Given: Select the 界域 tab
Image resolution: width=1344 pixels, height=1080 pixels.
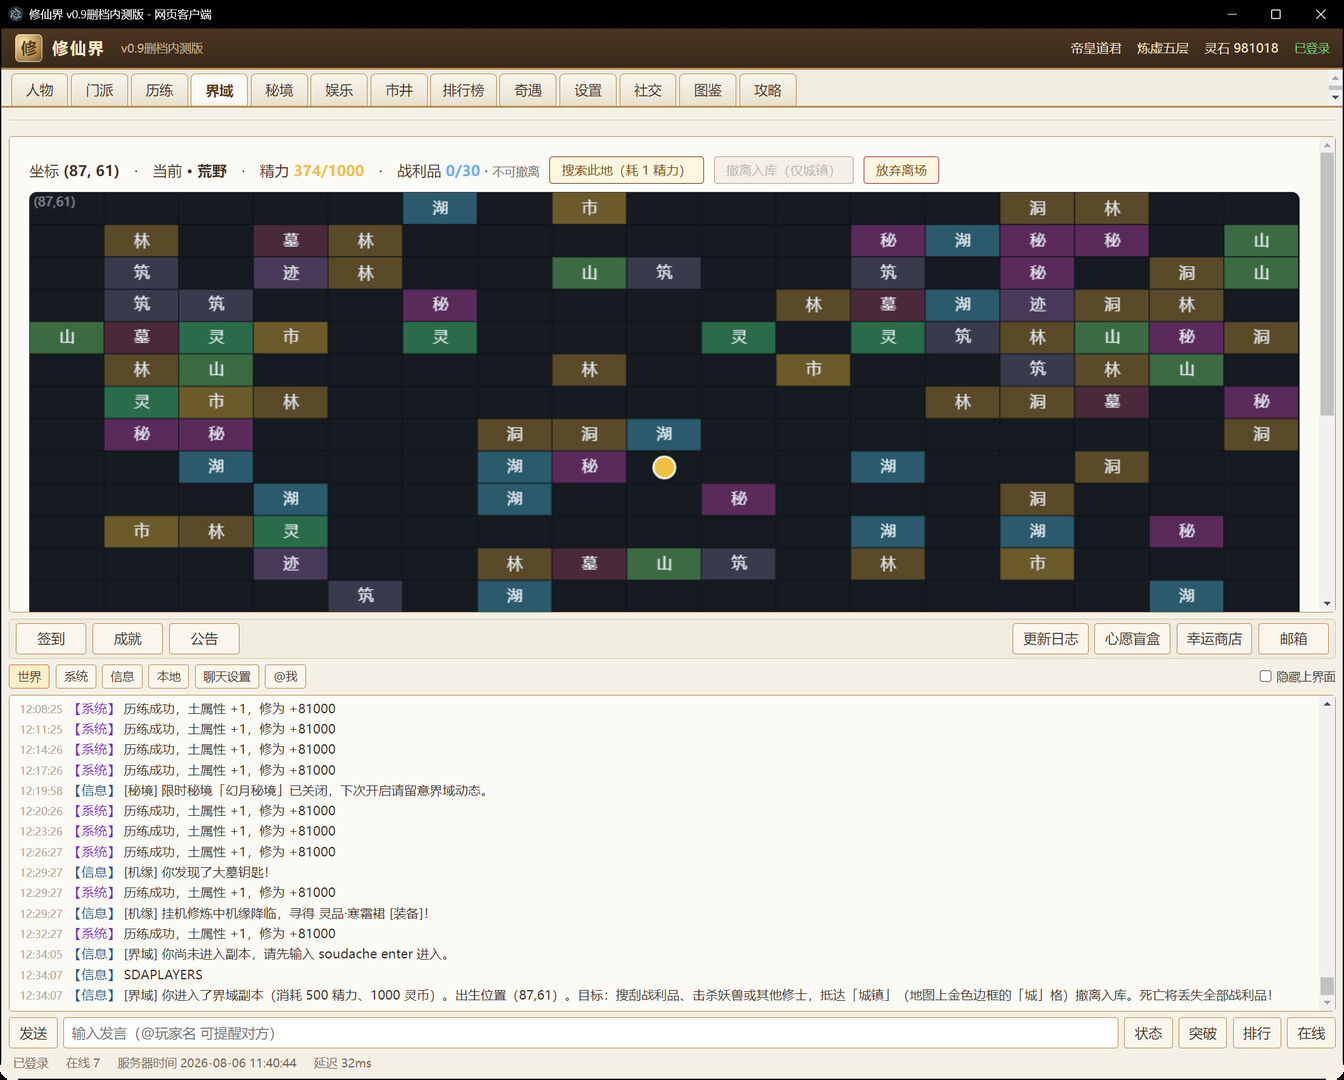Looking at the screenshot, I should [220, 90].
